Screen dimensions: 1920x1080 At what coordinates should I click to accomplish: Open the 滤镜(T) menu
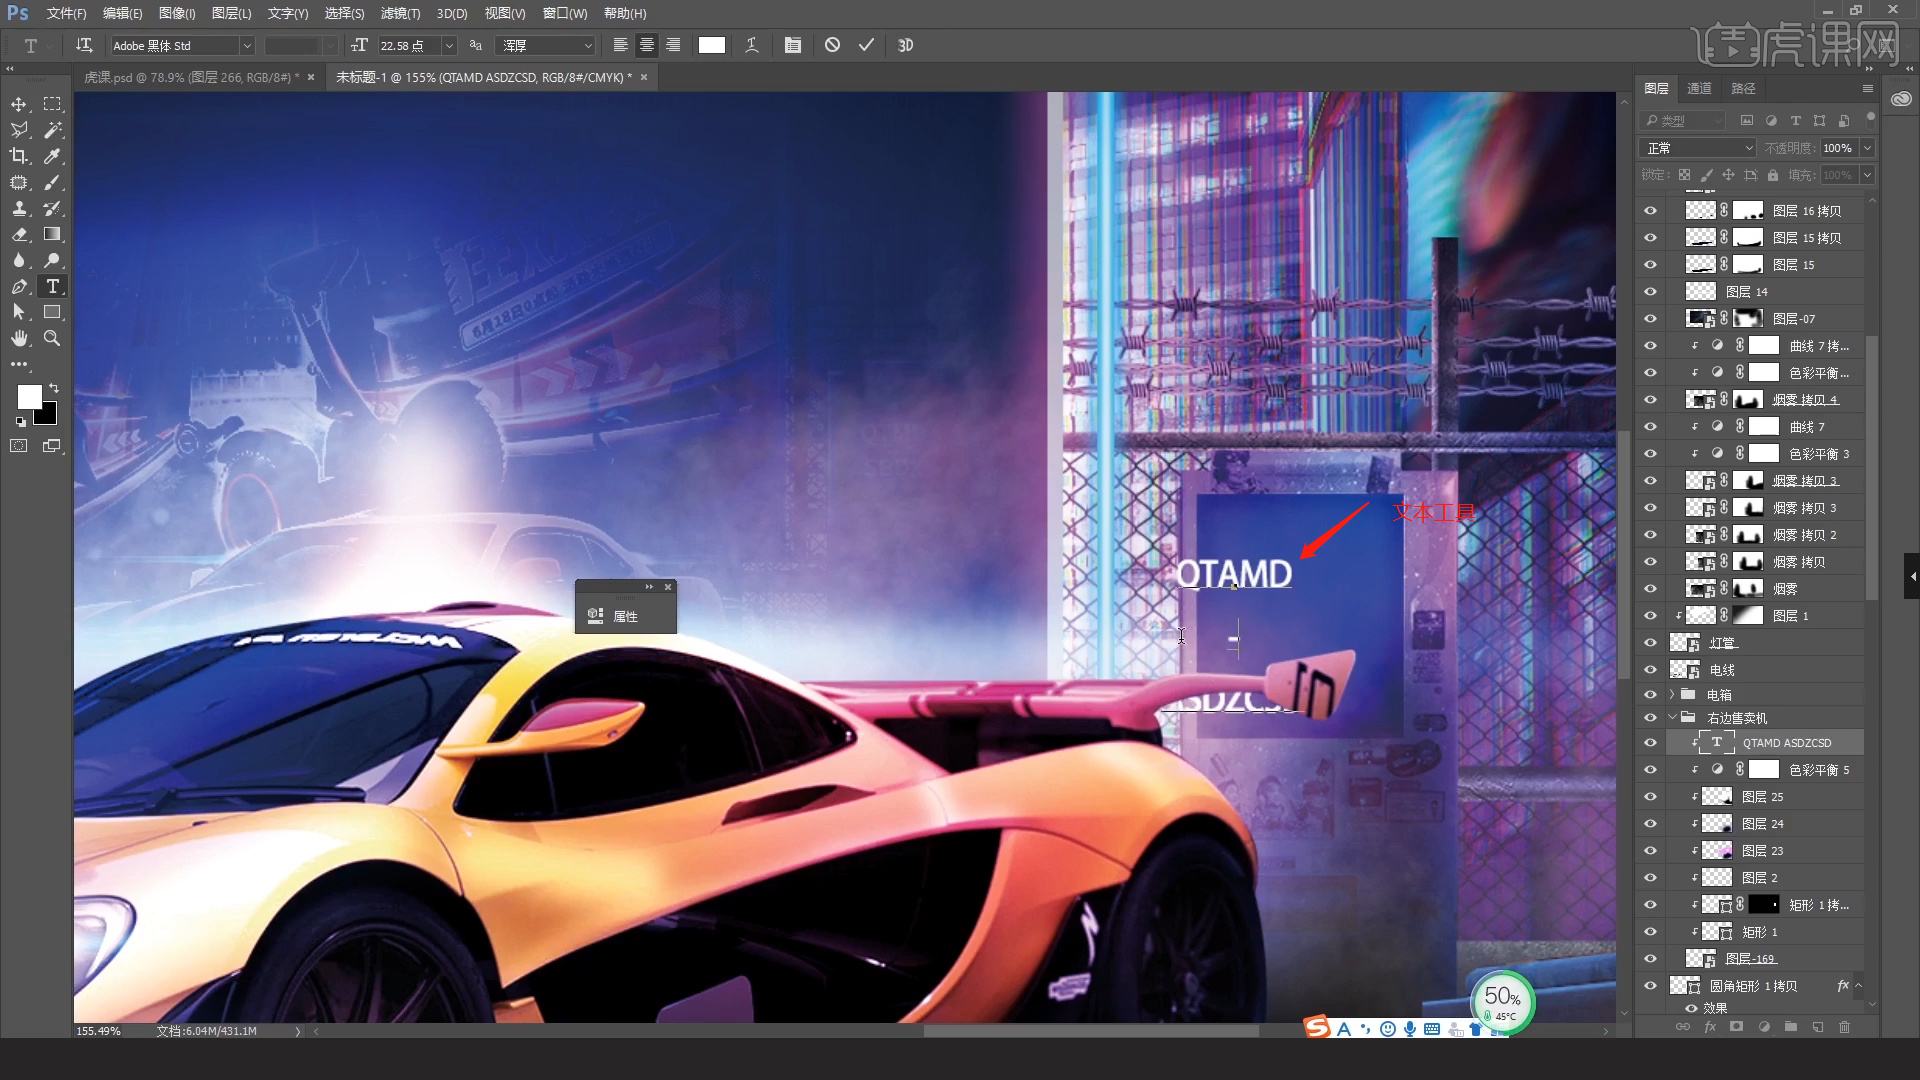coord(400,13)
